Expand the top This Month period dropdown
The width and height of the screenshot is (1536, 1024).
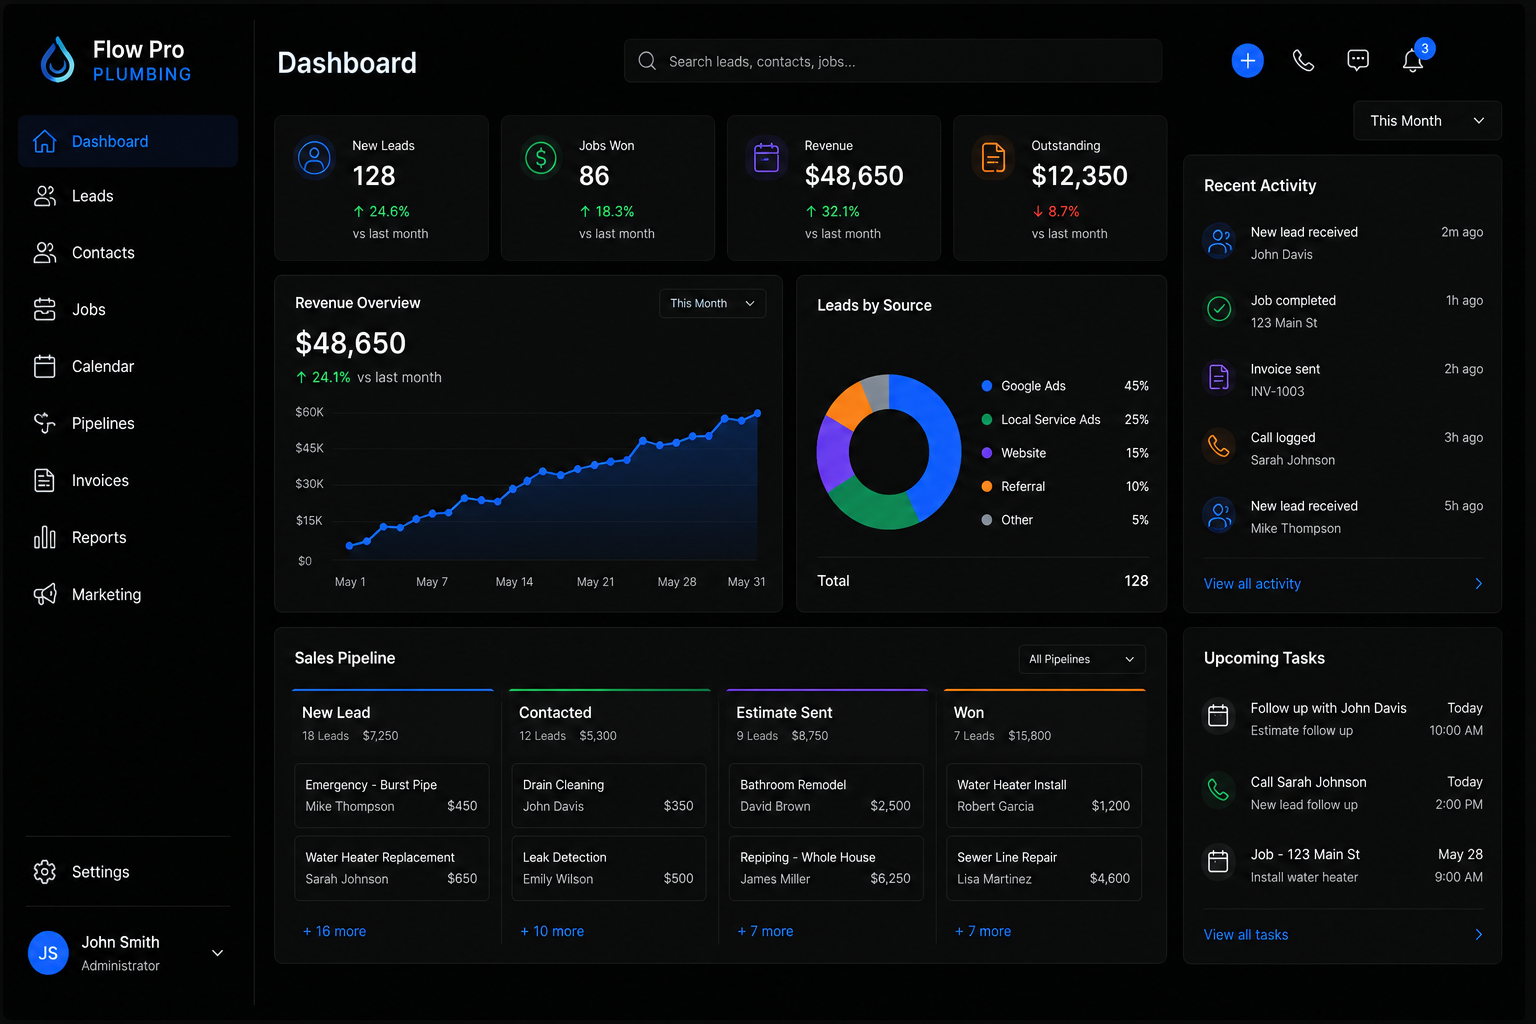1427,121
